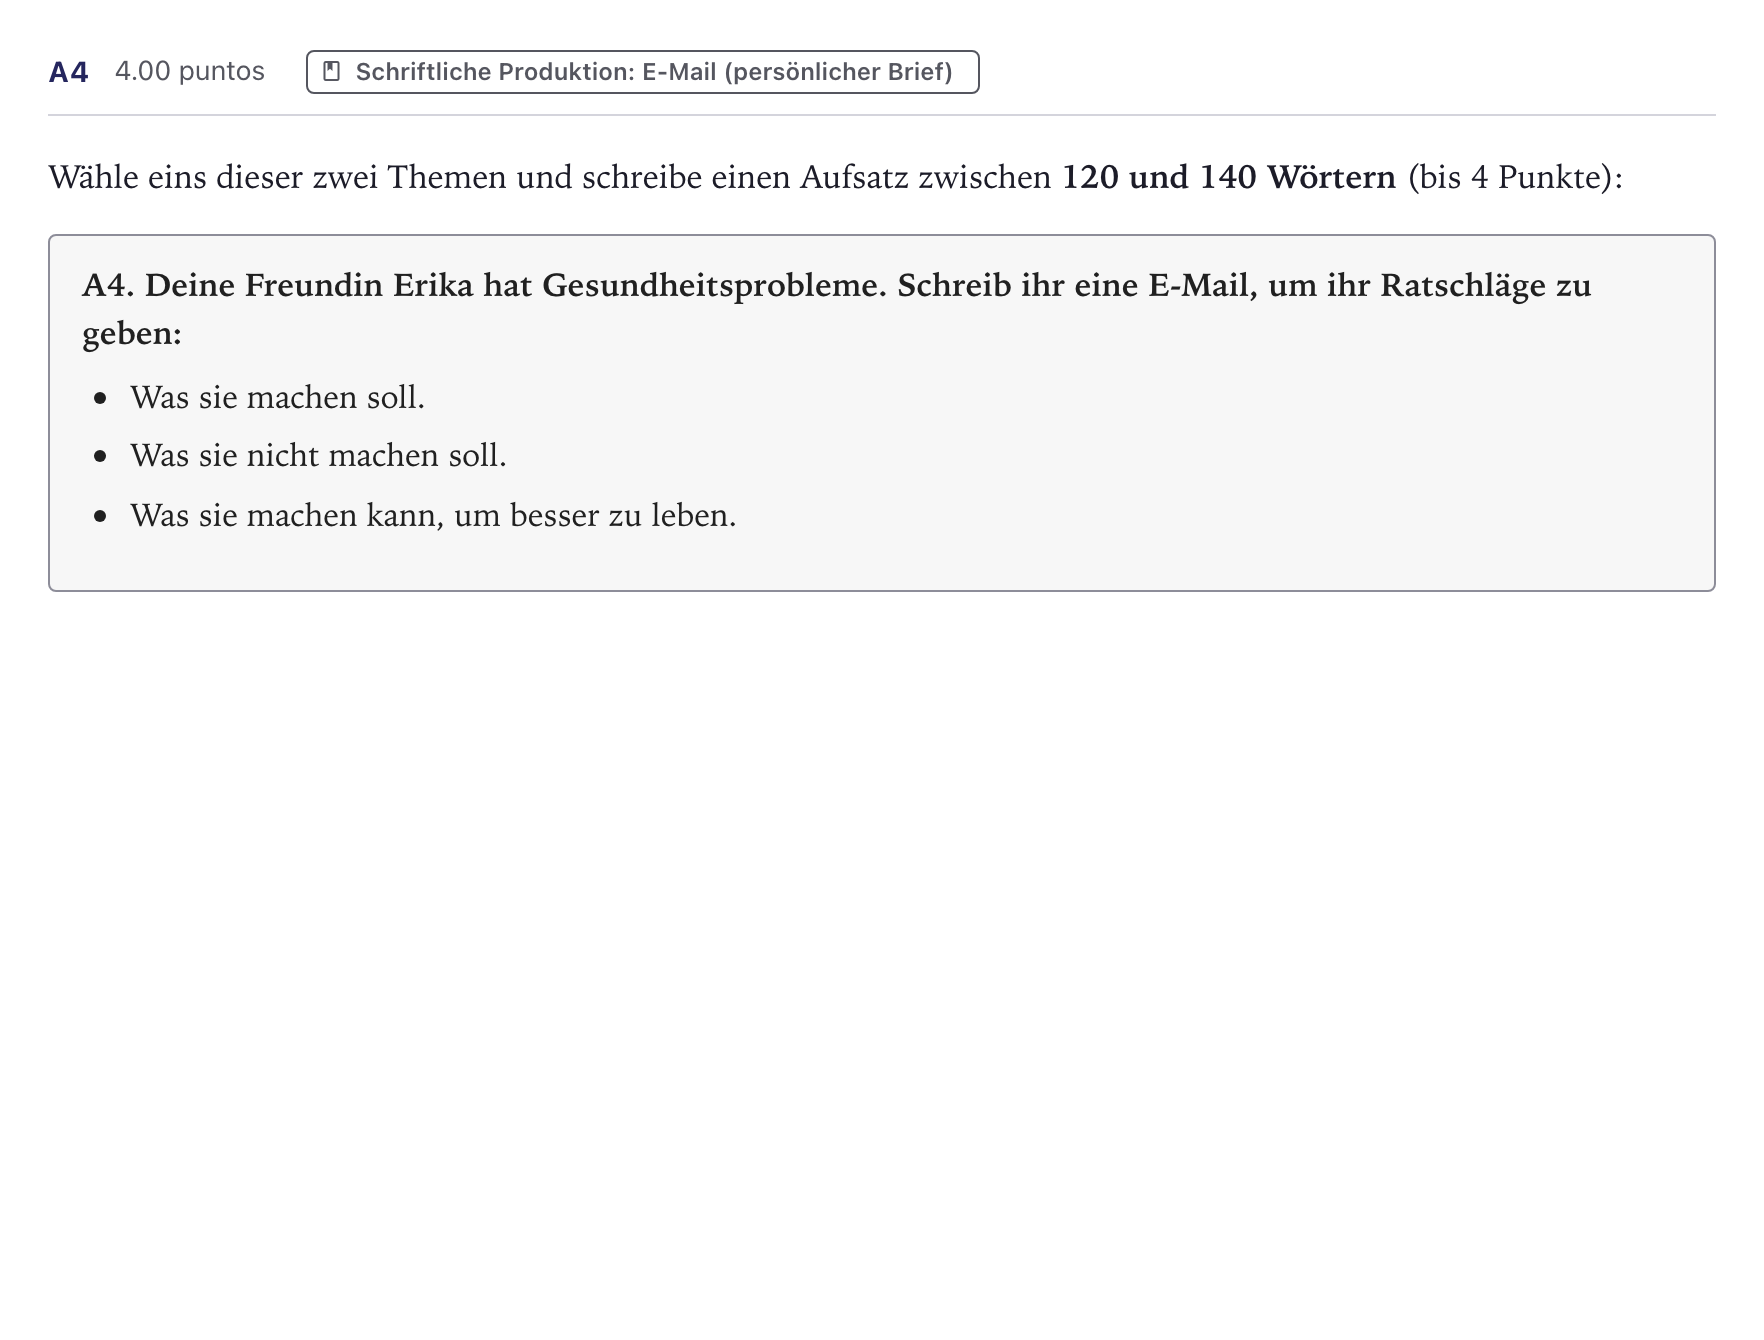The image size is (1764, 1340).
Task: Select the A4 question label
Action: tap(69, 72)
